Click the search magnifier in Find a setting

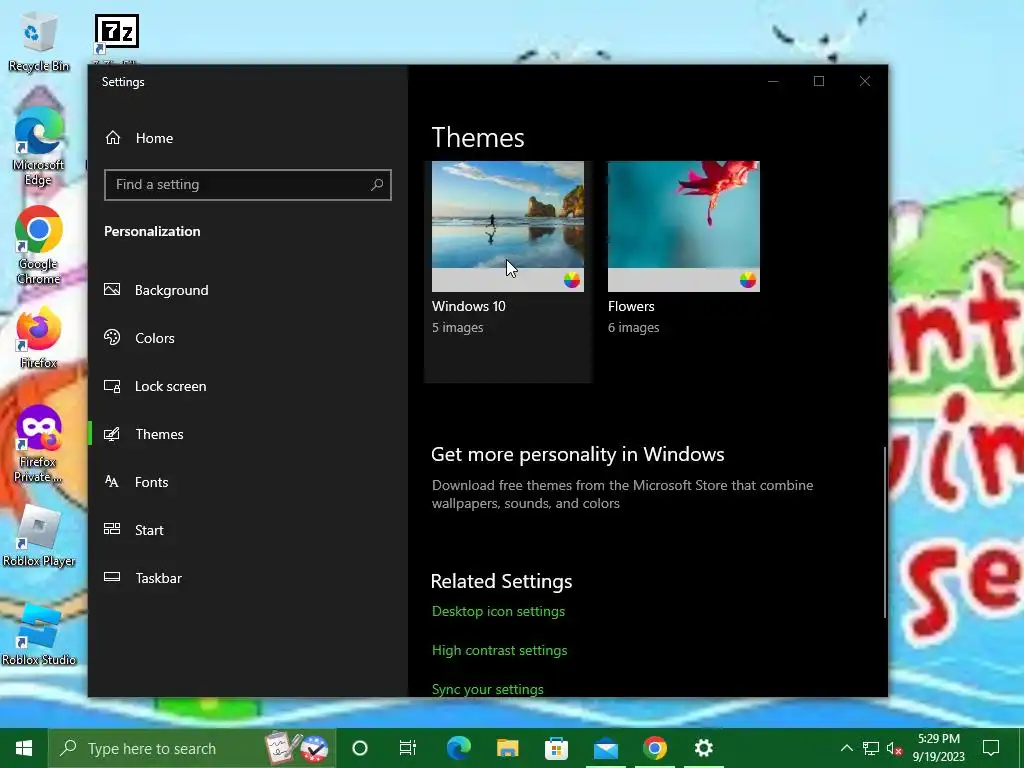[x=377, y=185]
